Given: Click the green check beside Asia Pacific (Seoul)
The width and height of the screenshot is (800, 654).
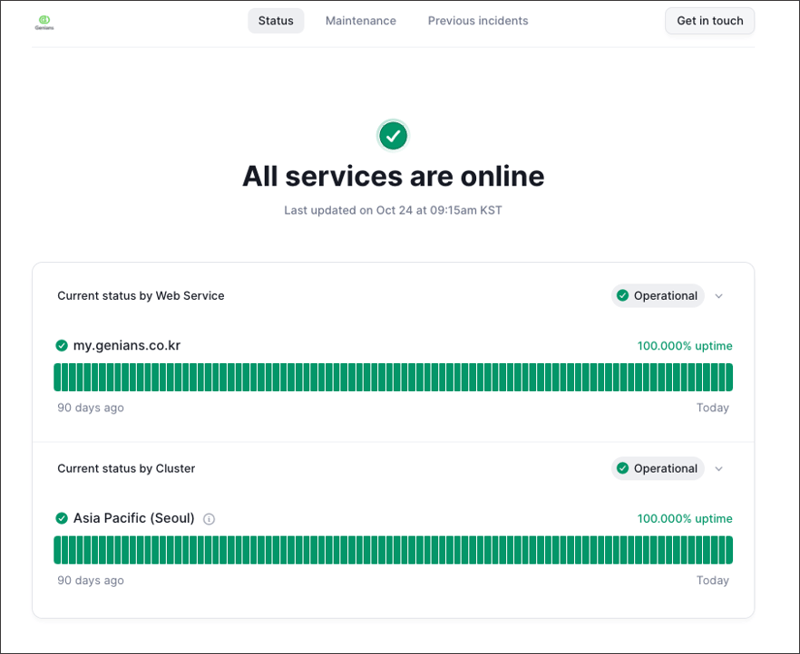Looking at the screenshot, I should (x=62, y=518).
